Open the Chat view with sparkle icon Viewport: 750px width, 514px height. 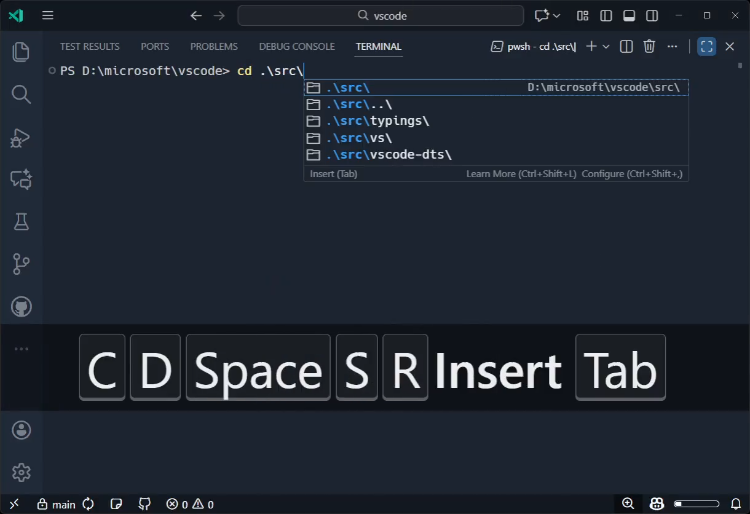21,180
